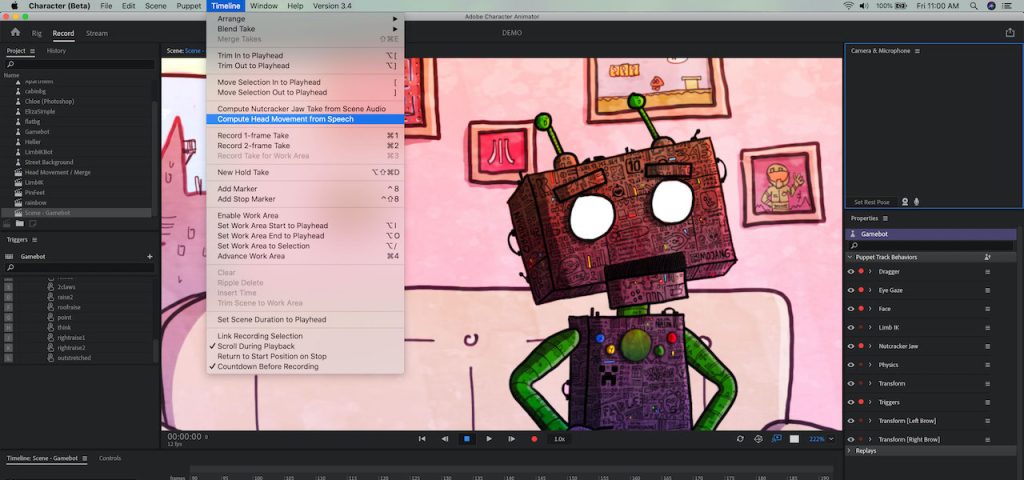1024x480 pixels.
Task: Open the 222% zoom level dropdown
Action: pyautogui.click(x=821, y=439)
